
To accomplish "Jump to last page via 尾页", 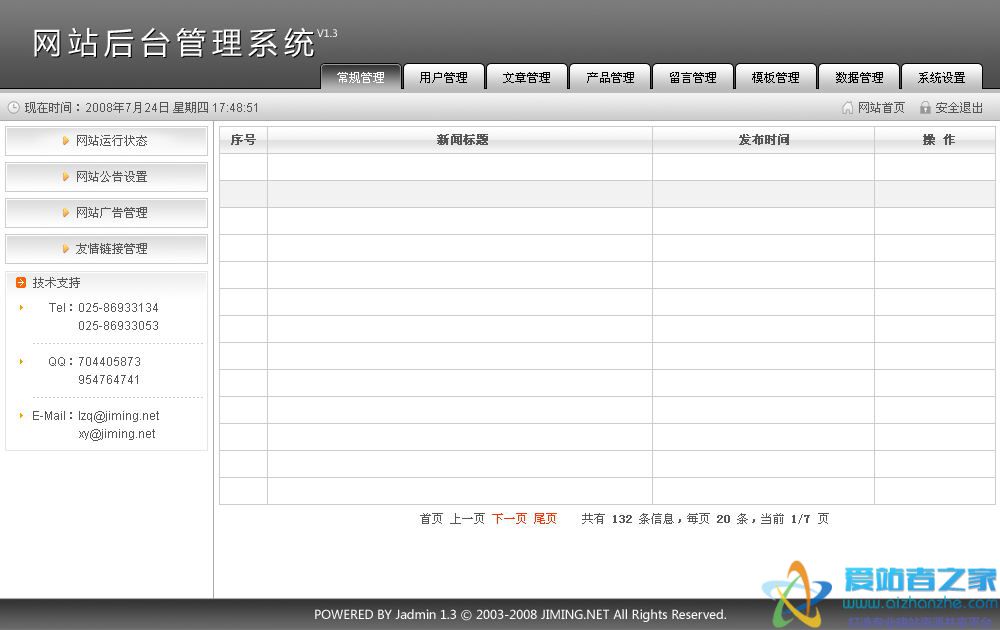I will 545,519.
